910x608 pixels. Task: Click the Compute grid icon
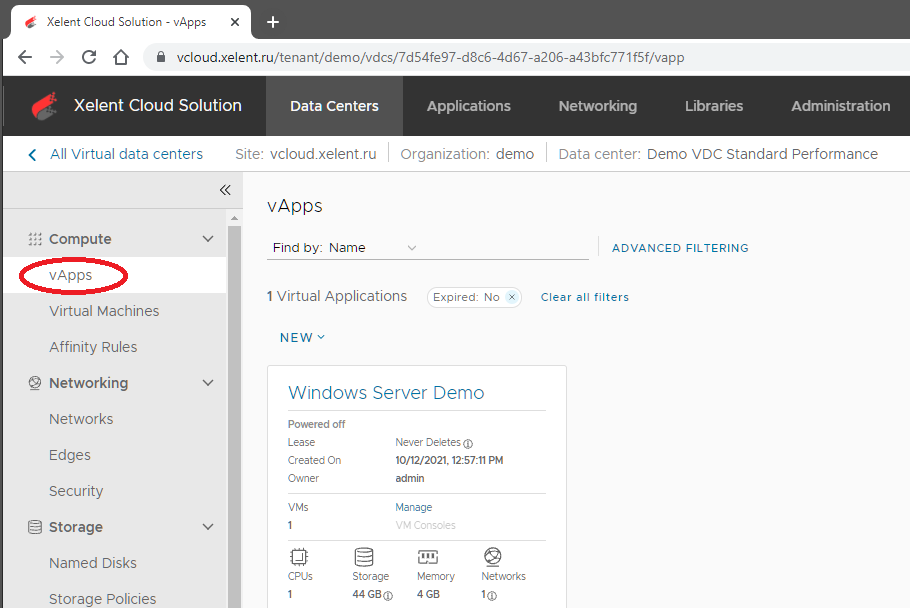35,239
